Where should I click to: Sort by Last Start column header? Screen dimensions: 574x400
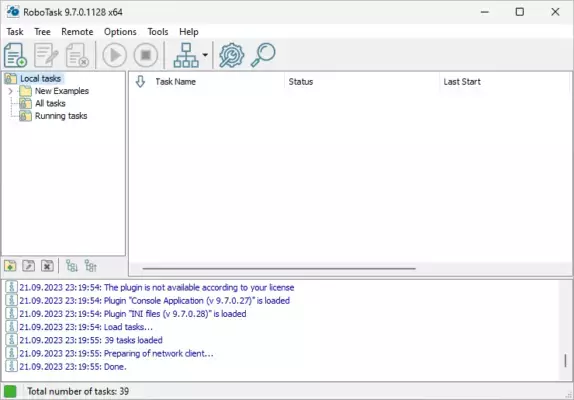point(462,82)
